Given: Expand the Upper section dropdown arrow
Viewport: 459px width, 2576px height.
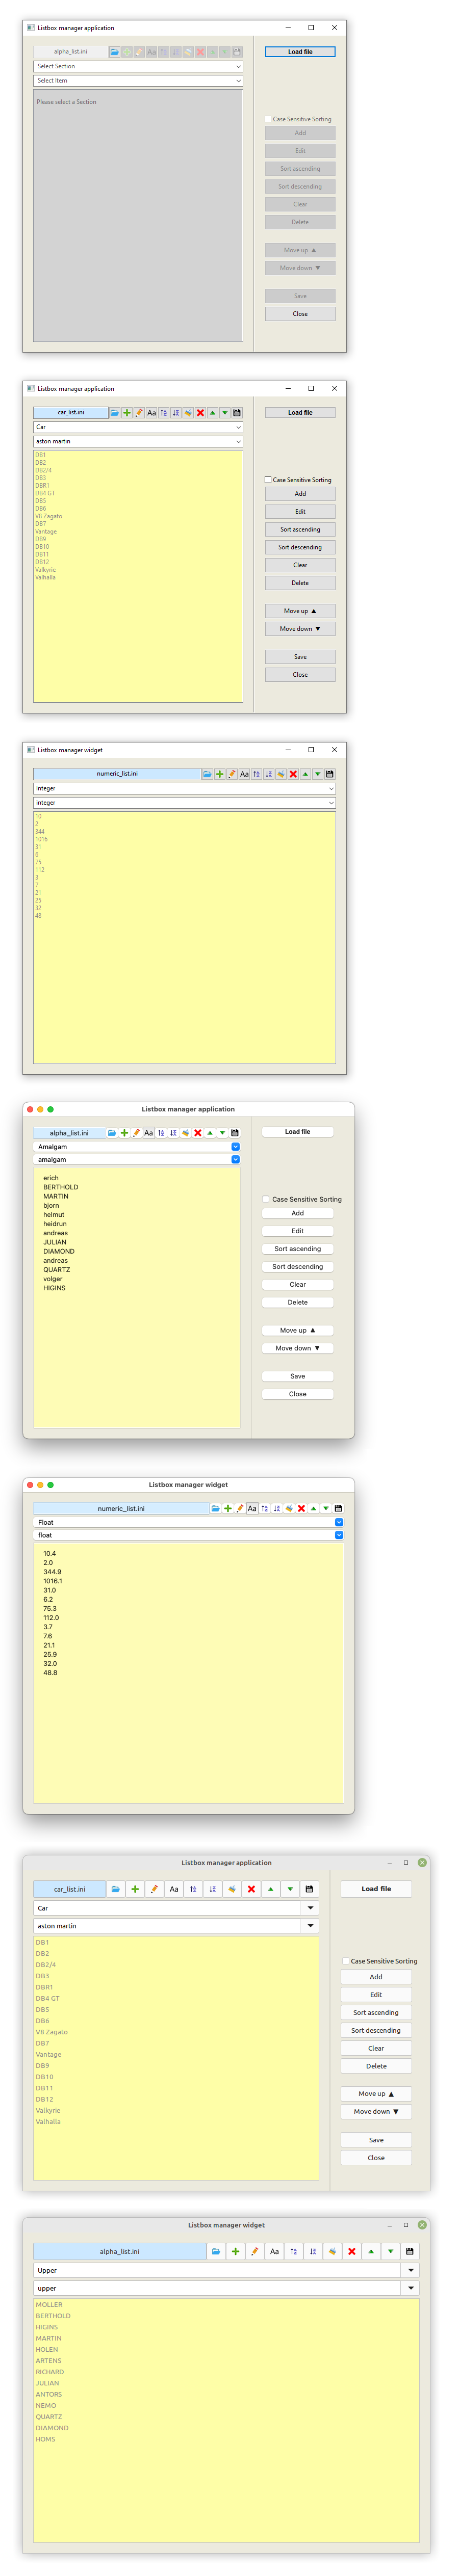Looking at the screenshot, I should (x=410, y=2270).
